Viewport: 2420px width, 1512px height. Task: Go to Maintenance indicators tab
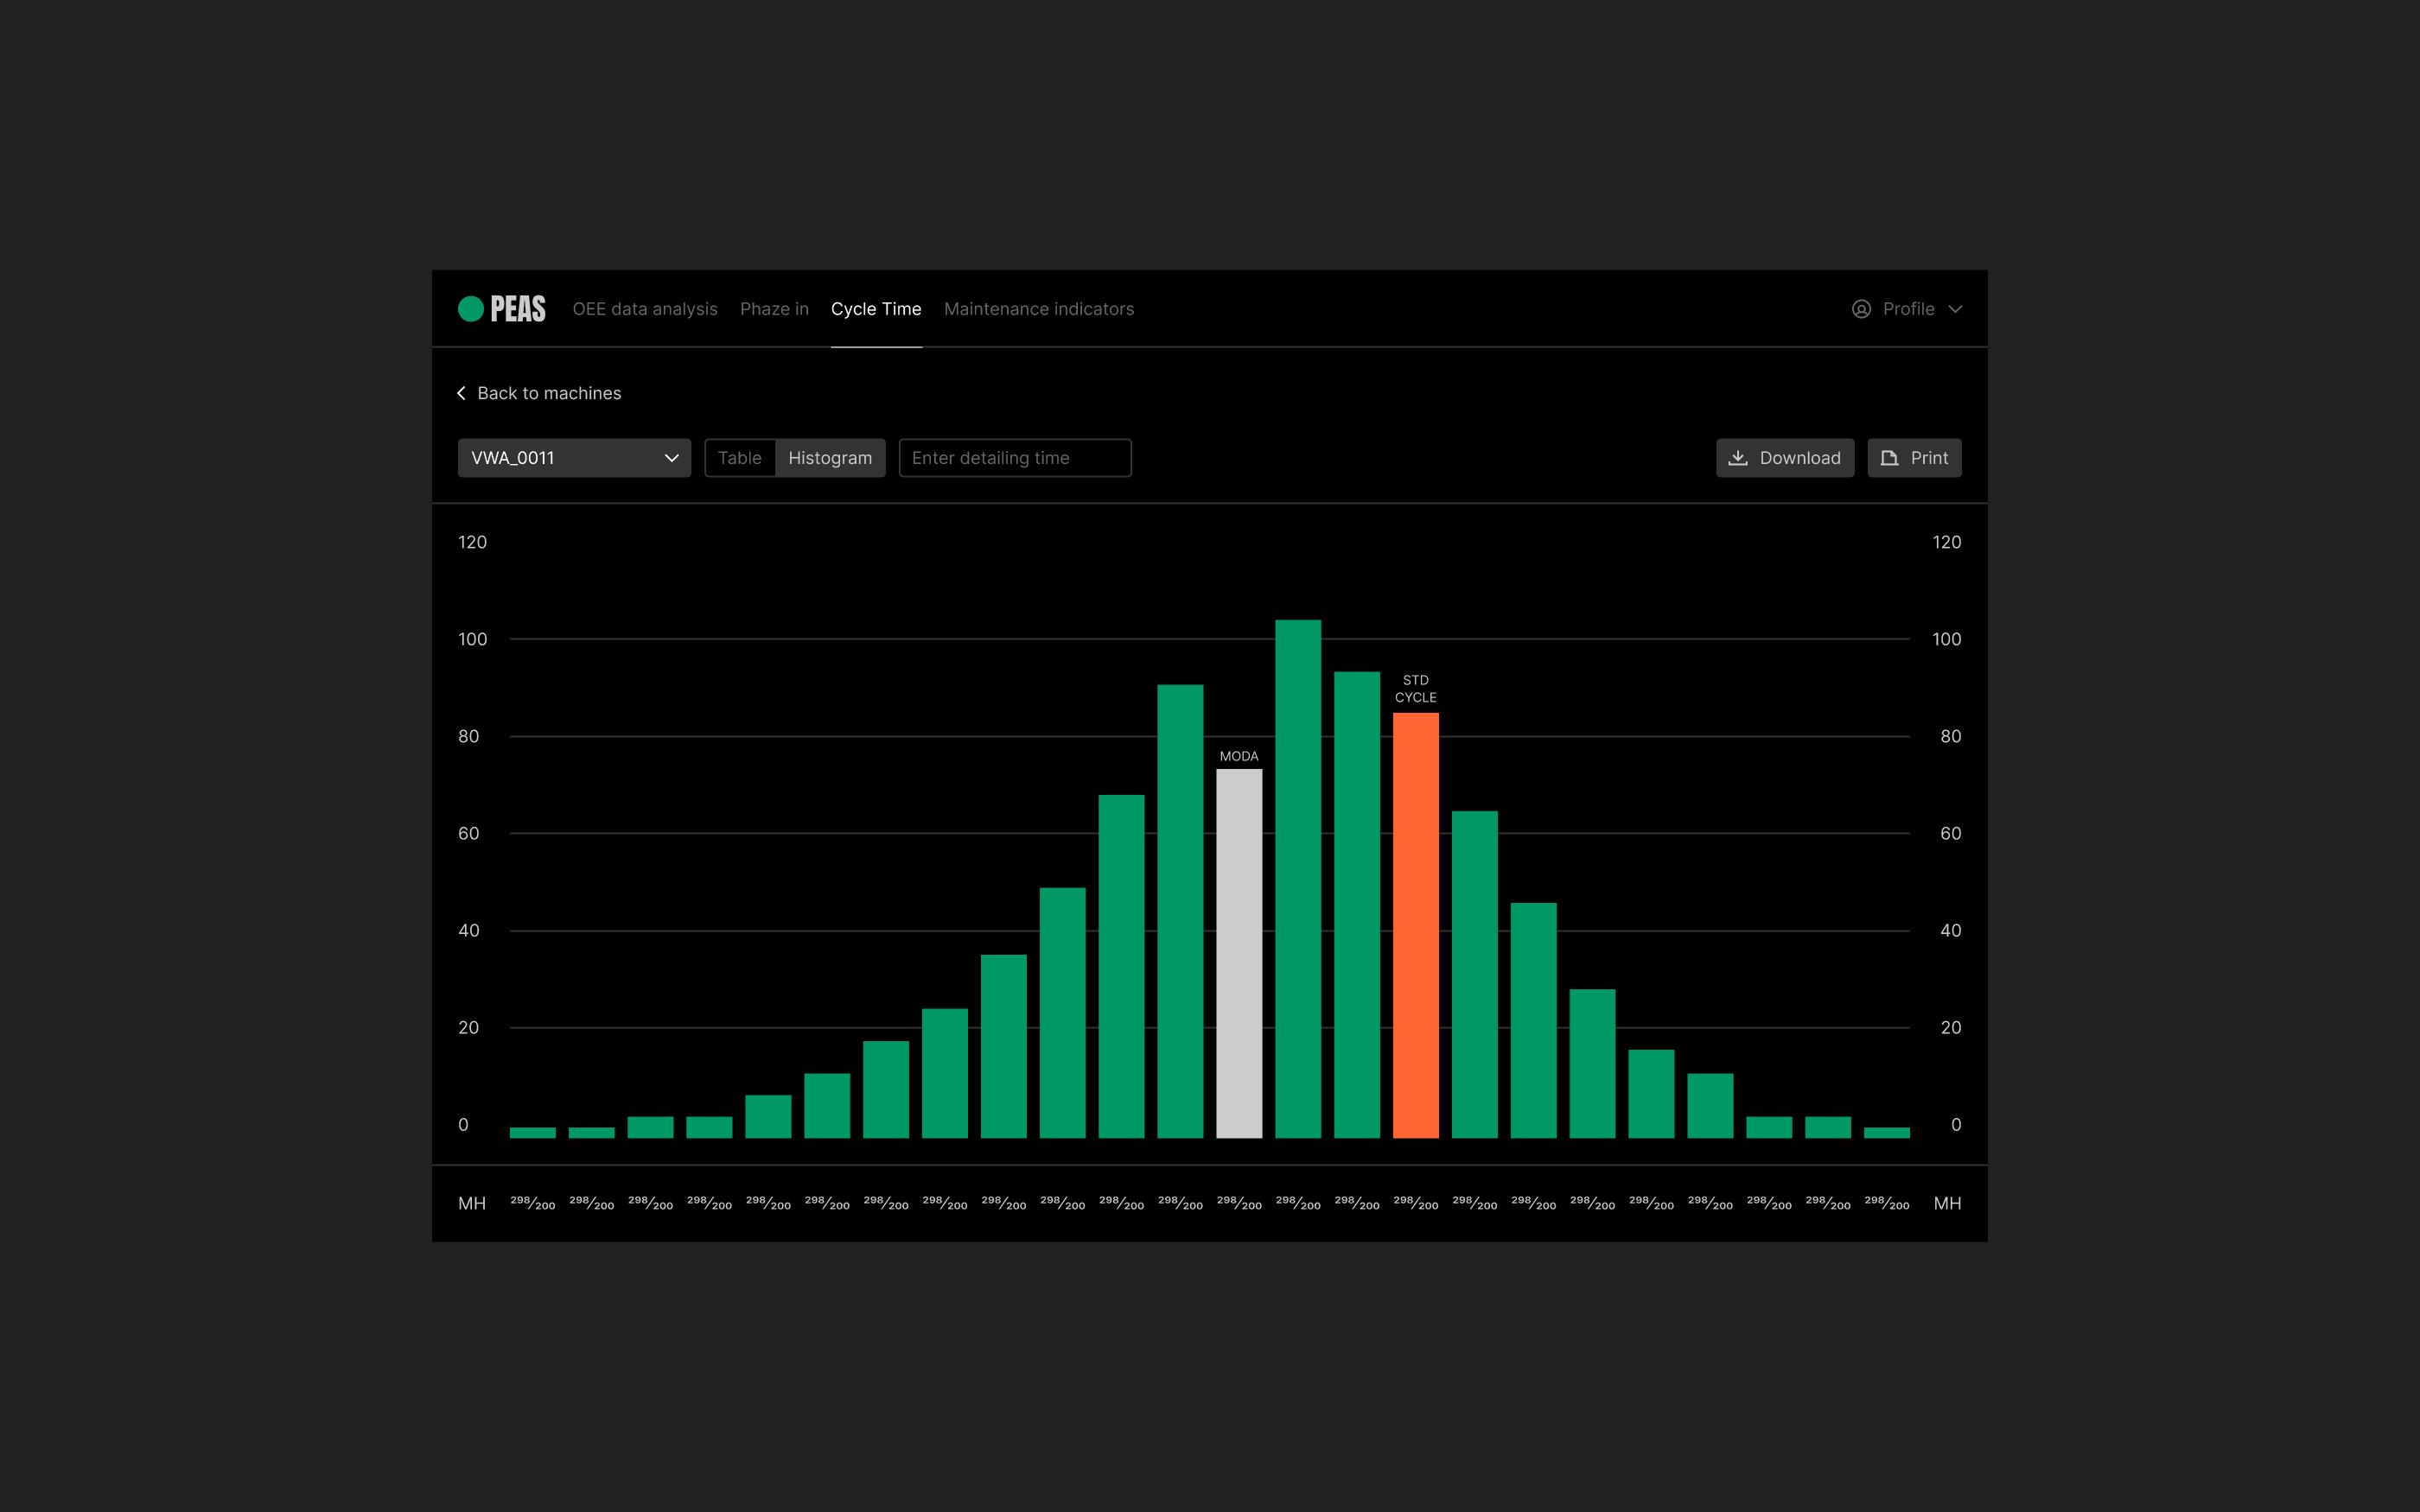click(x=1038, y=309)
